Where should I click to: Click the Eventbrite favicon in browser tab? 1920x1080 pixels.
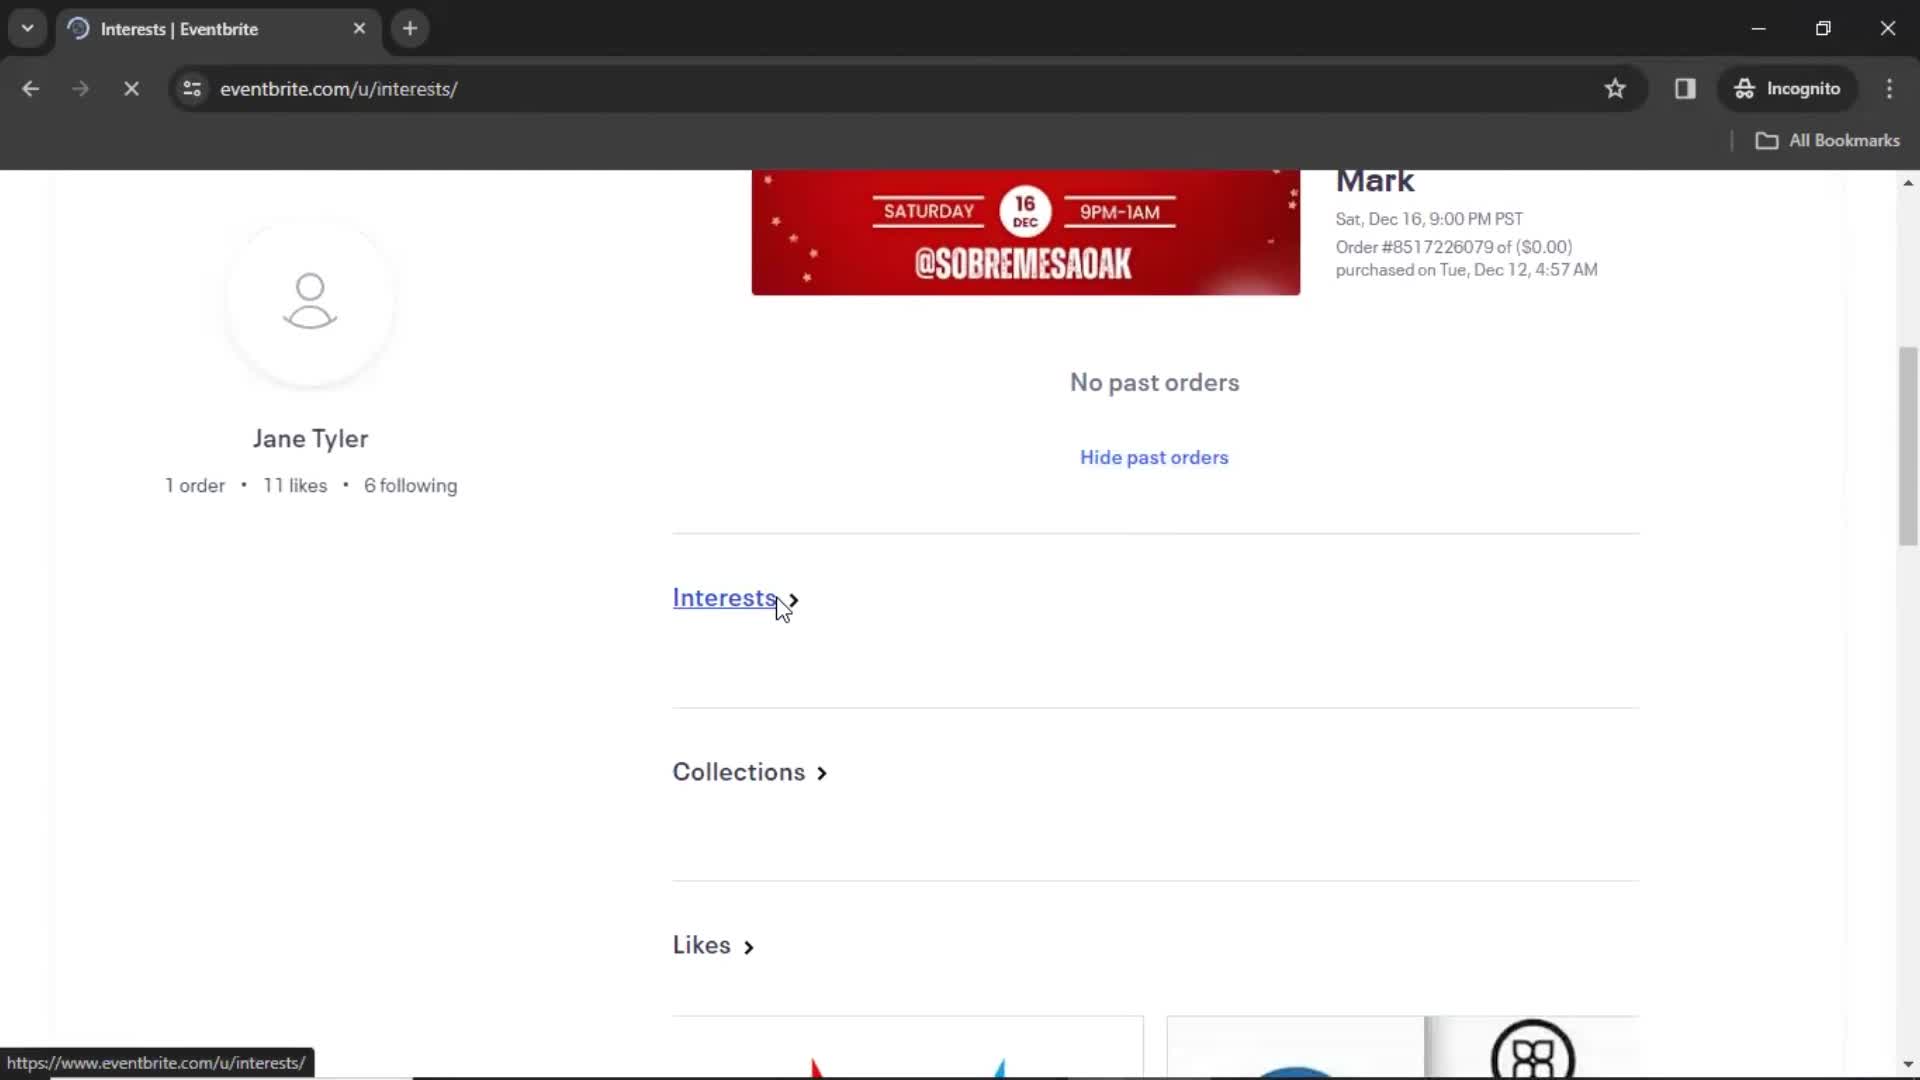pyautogui.click(x=79, y=28)
